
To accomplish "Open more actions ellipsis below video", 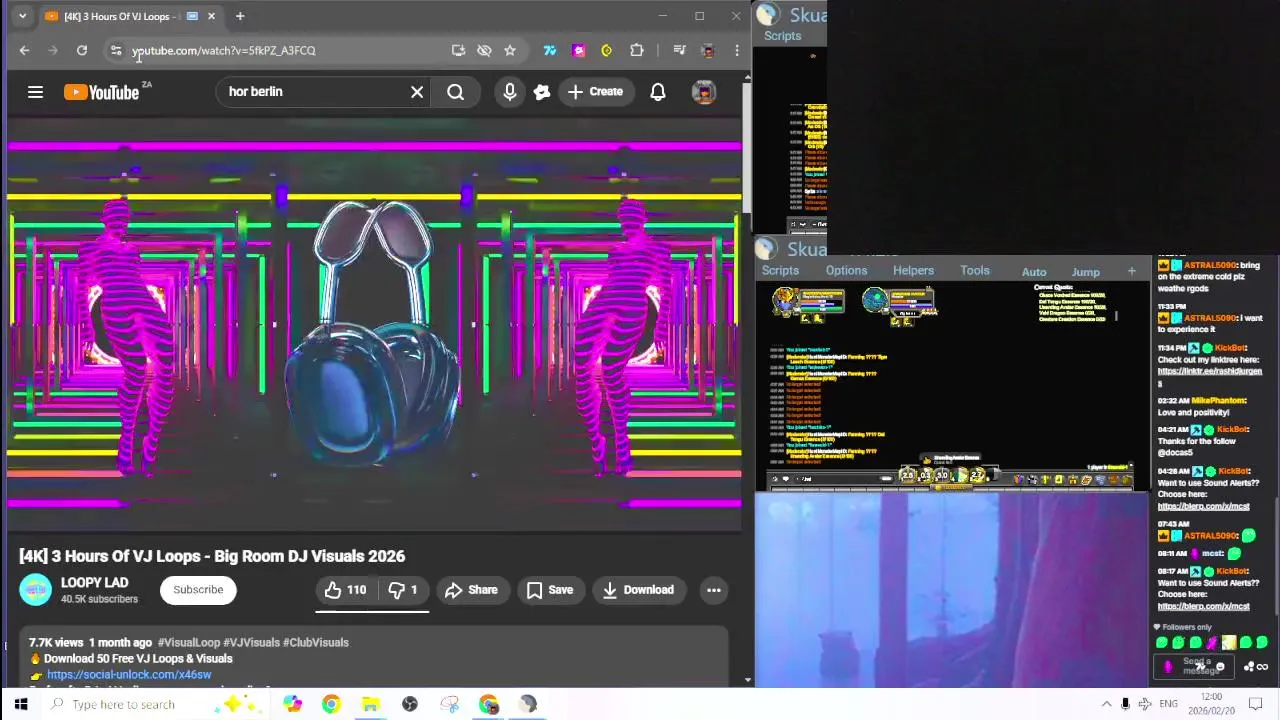I will [714, 590].
